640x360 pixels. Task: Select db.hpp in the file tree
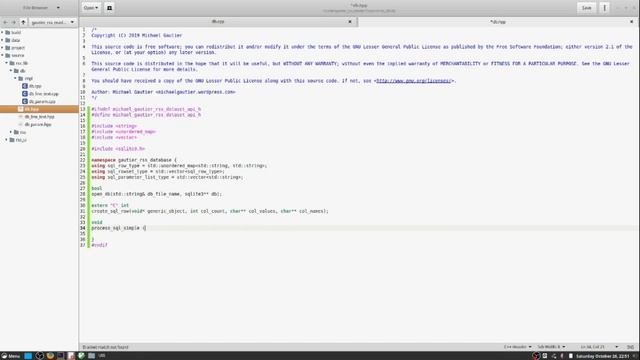(x=39, y=109)
